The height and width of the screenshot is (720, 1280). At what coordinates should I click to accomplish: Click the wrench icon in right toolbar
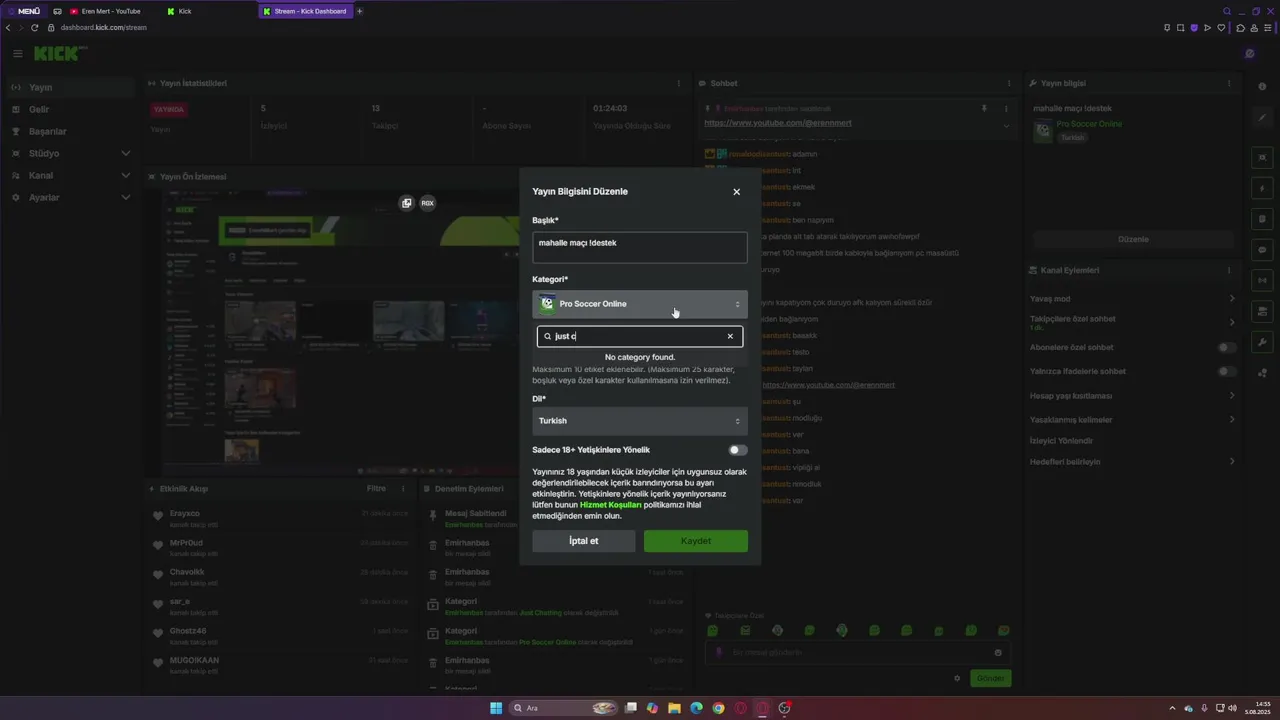1262,343
